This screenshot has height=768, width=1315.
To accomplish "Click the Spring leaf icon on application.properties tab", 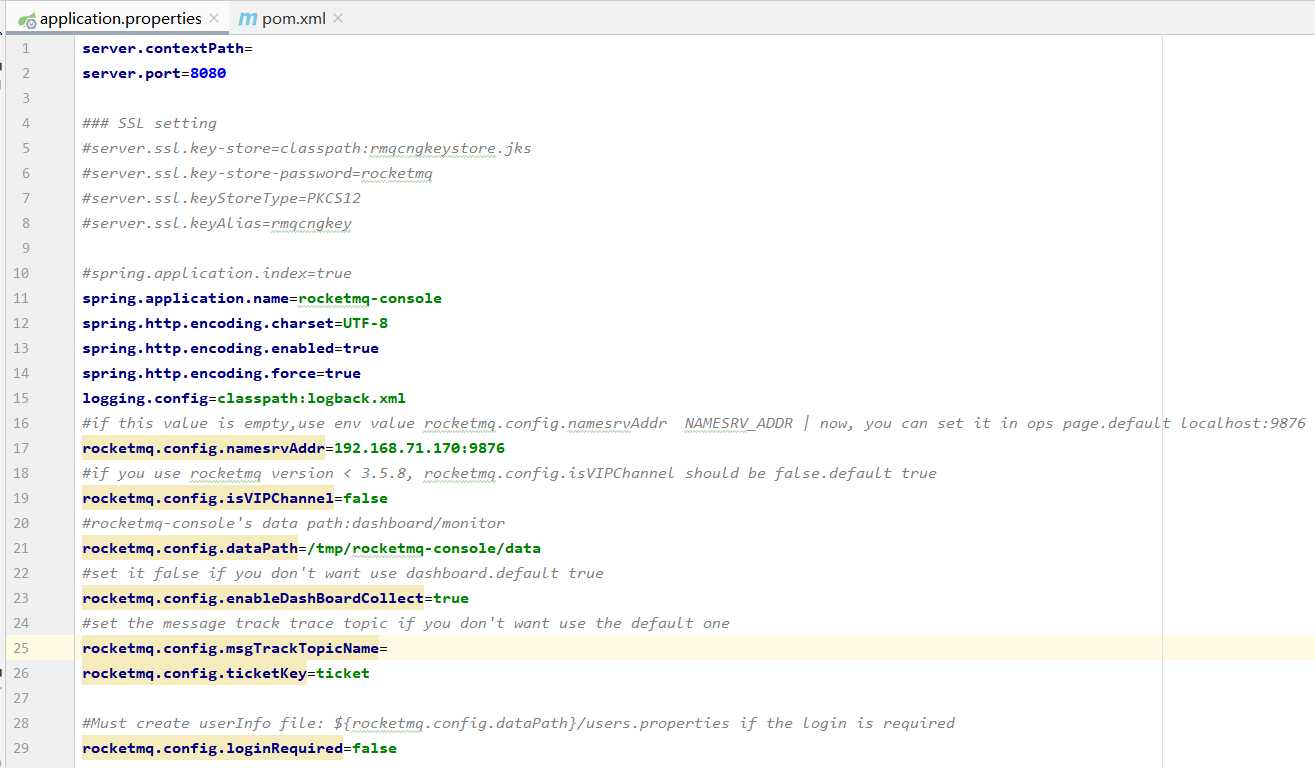I will pyautogui.click(x=27, y=19).
